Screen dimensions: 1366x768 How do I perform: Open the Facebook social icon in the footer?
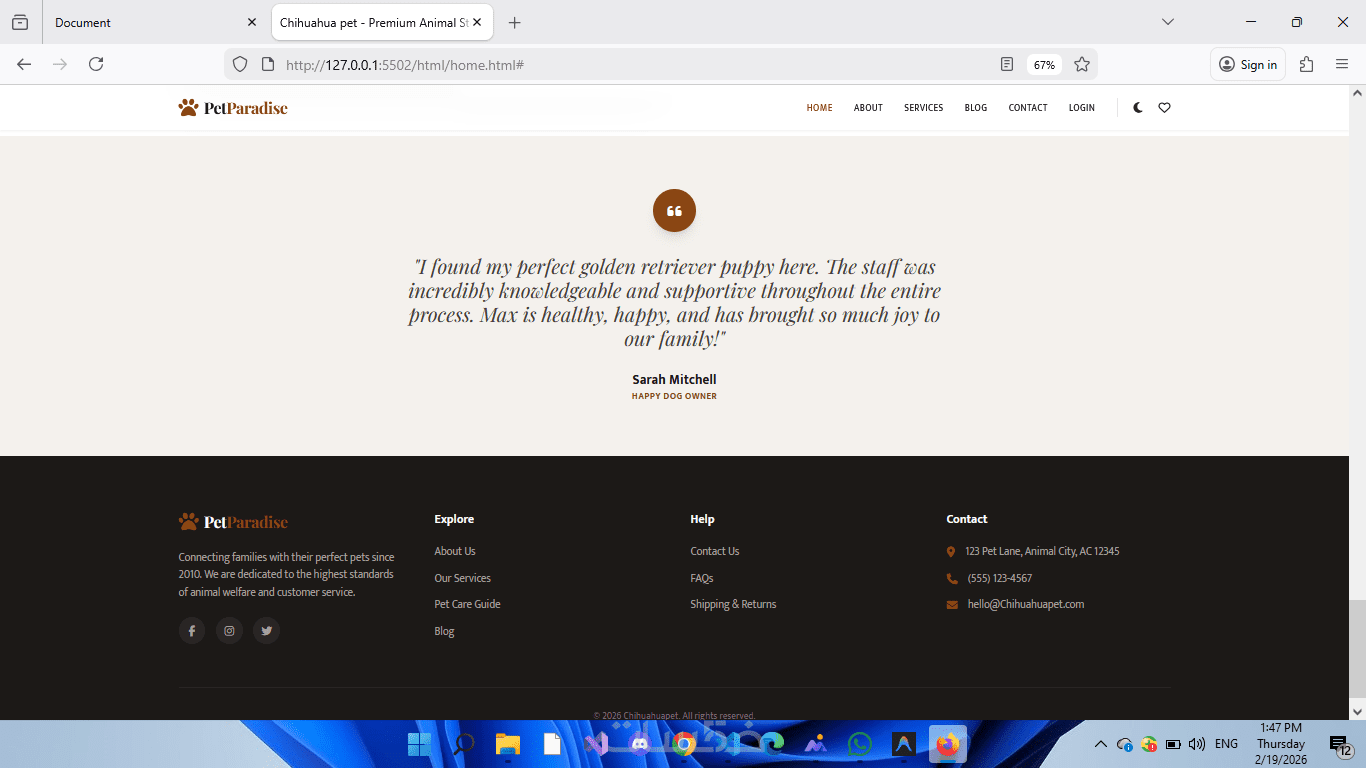[x=192, y=631]
